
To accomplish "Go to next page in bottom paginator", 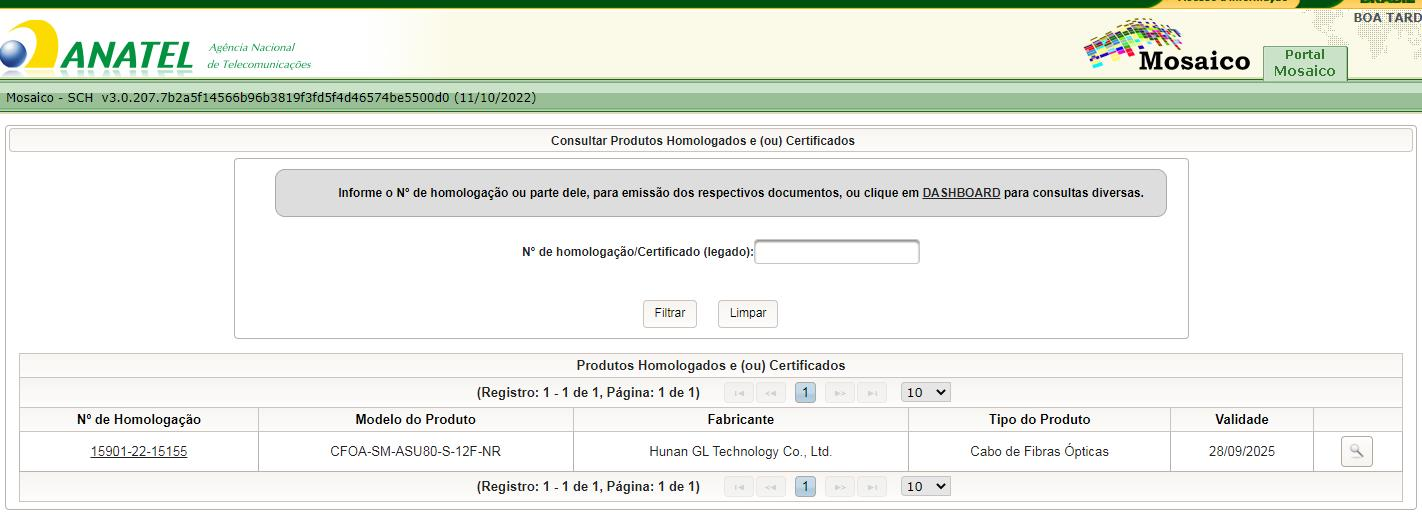I will [x=840, y=487].
